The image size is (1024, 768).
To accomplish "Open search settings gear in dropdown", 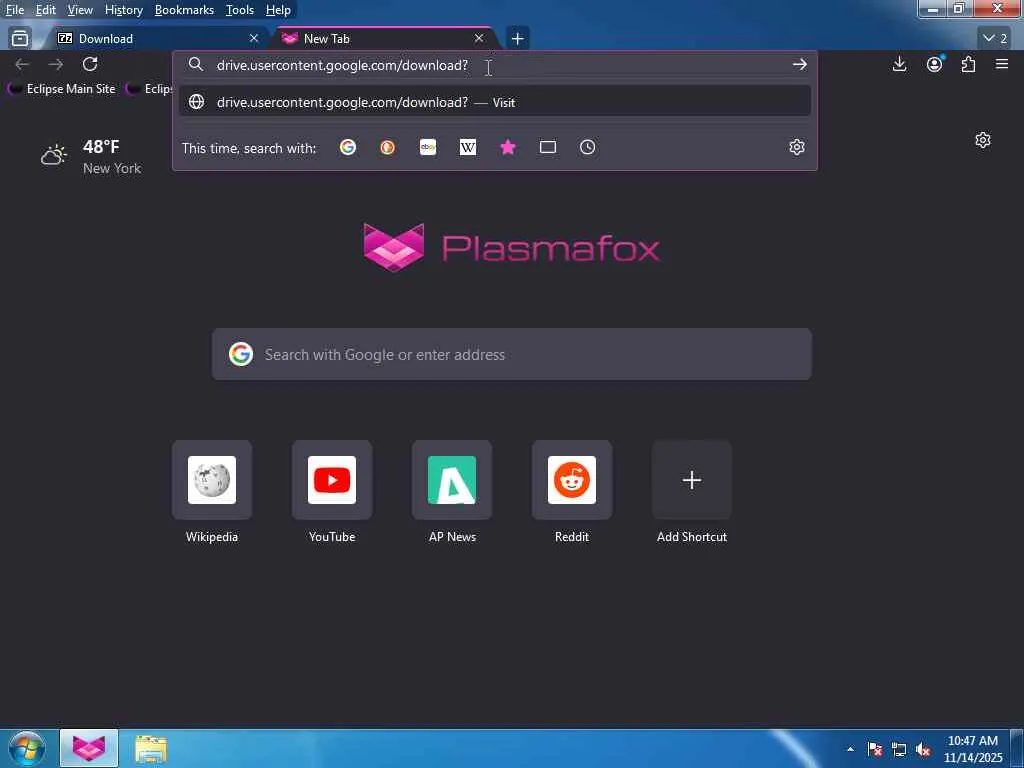I will point(797,147).
